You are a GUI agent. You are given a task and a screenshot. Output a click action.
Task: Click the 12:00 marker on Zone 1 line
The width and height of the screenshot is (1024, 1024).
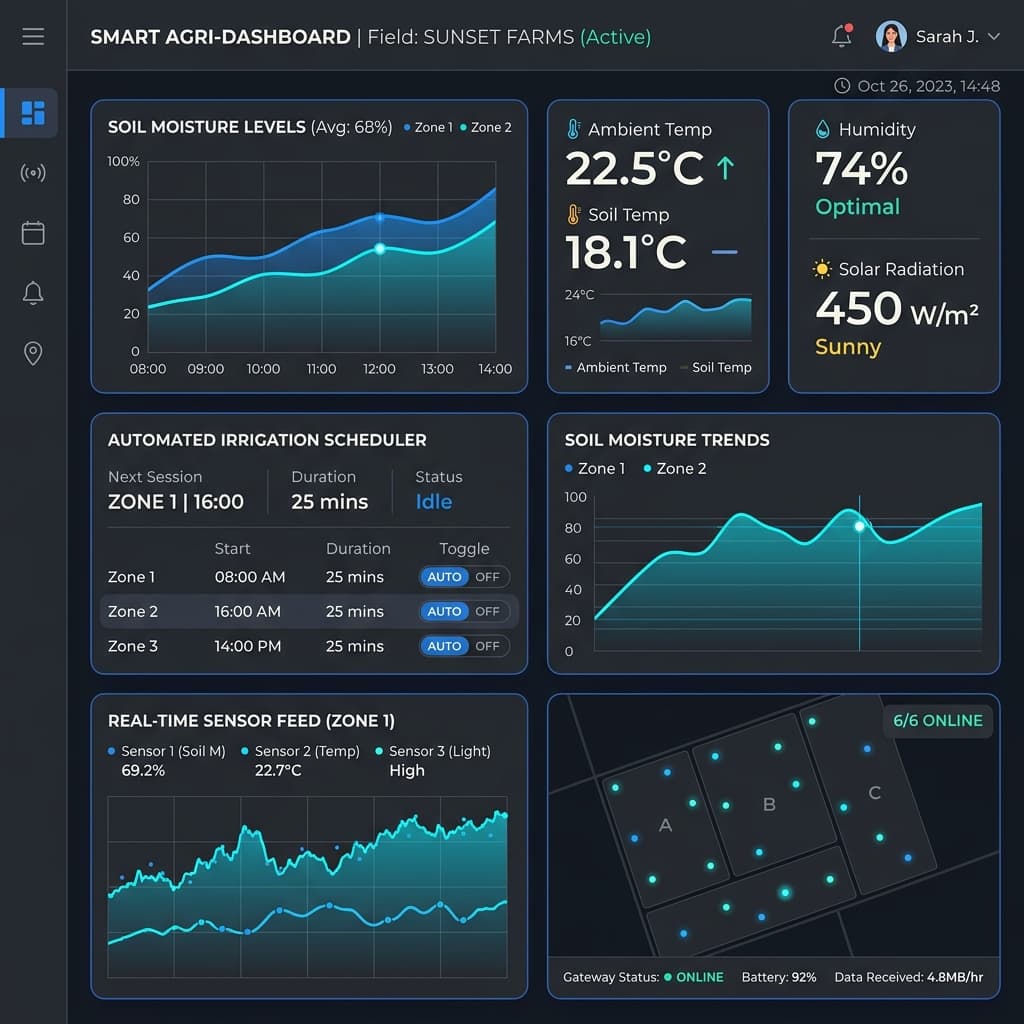[x=379, y=217]
